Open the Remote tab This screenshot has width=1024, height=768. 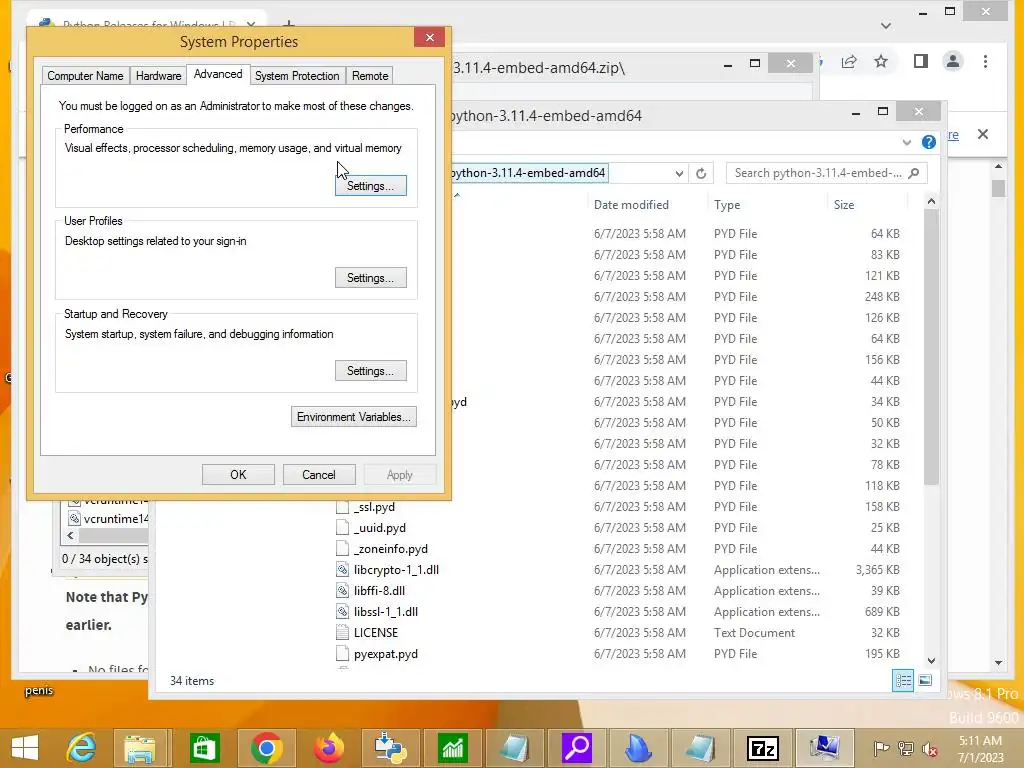(x=370, y=76)
